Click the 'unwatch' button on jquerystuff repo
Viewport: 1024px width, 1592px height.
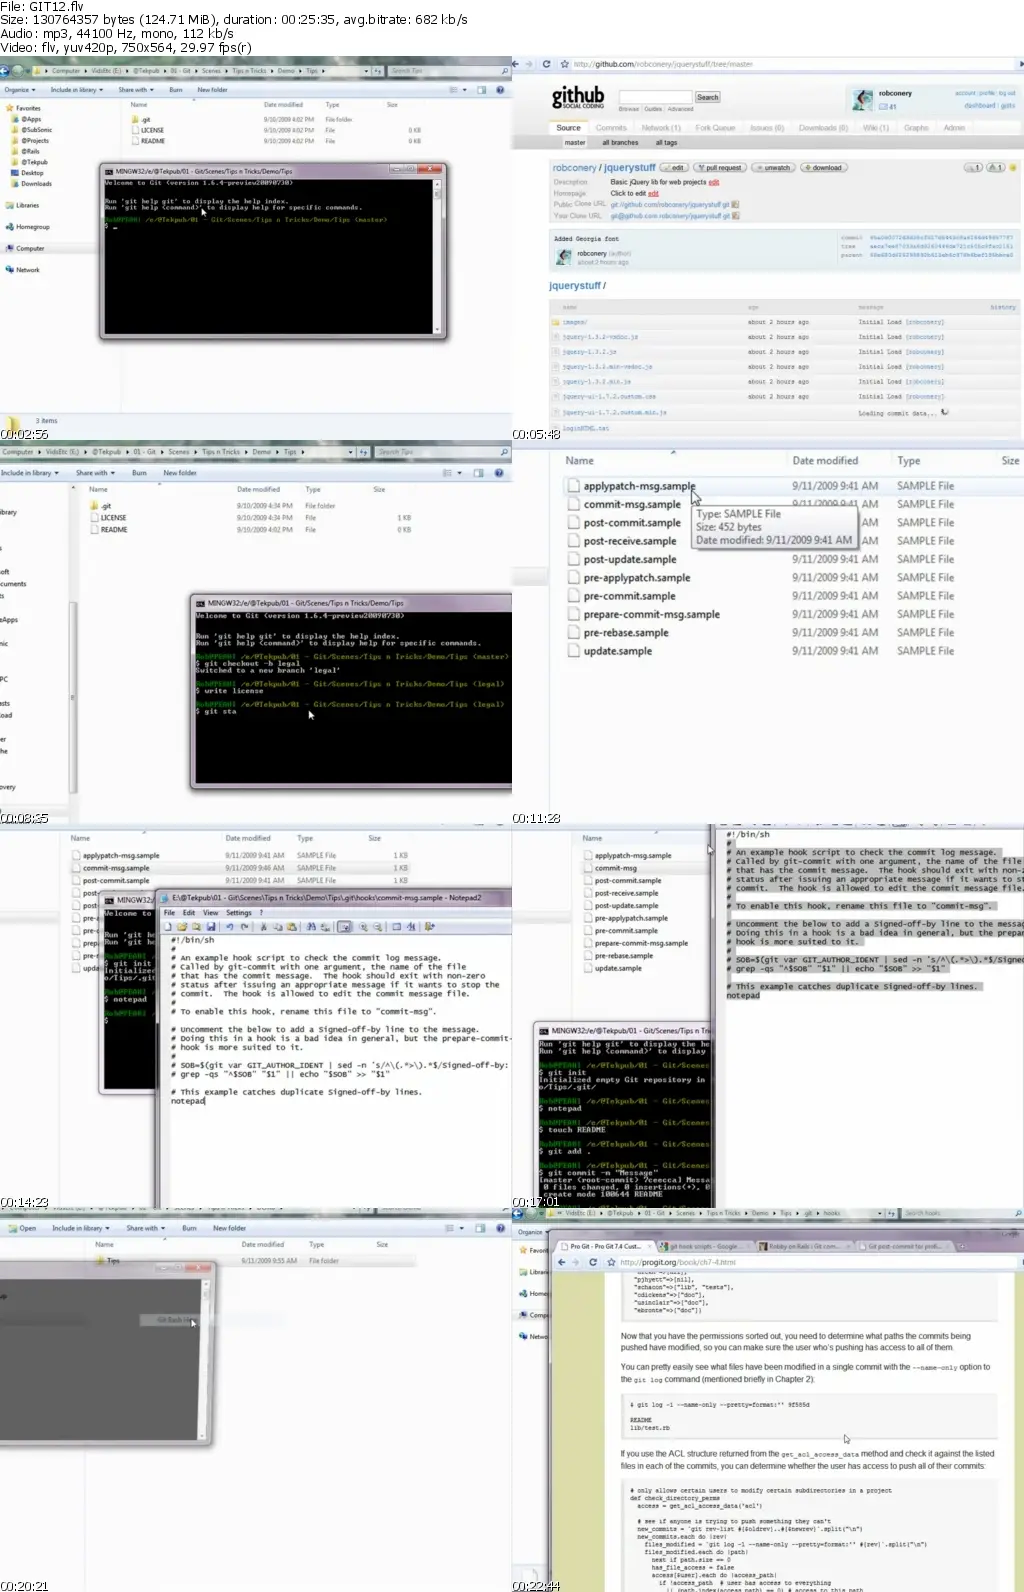(774, 168)
